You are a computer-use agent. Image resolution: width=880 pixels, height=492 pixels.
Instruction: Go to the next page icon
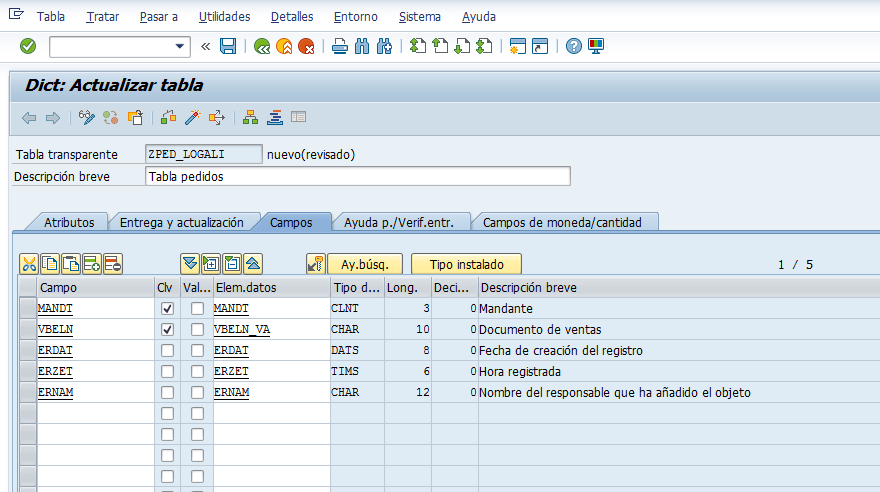click(x=462, y=46)
